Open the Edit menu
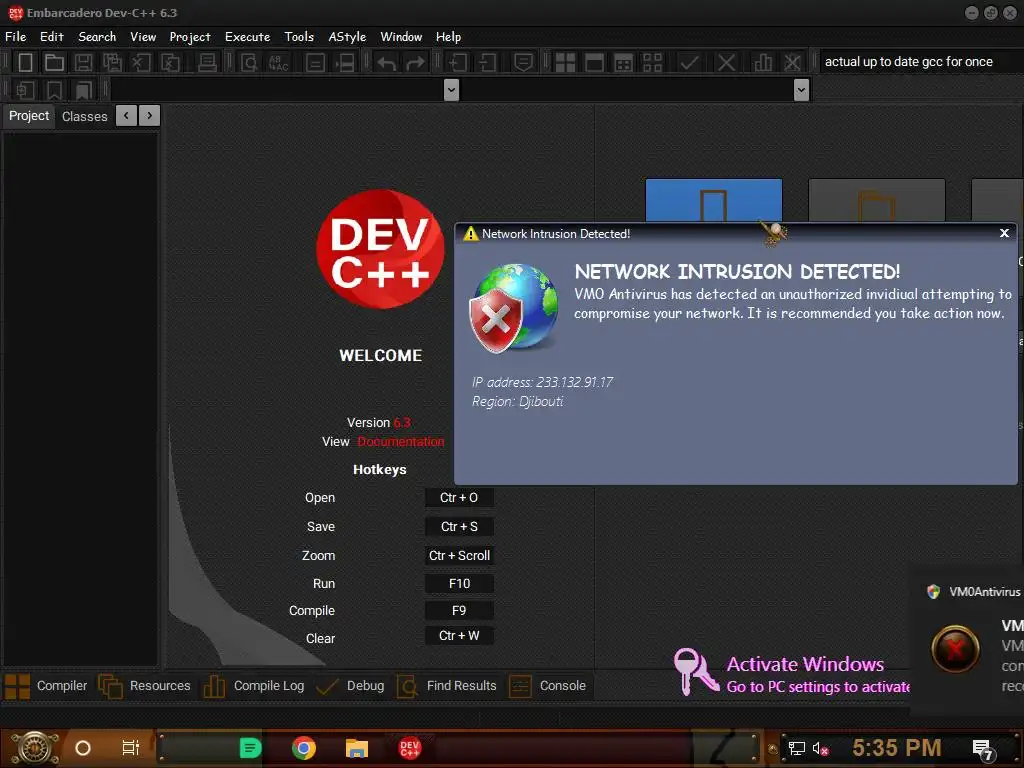Screen dimensions: 1024x768 tap(52, 37)
